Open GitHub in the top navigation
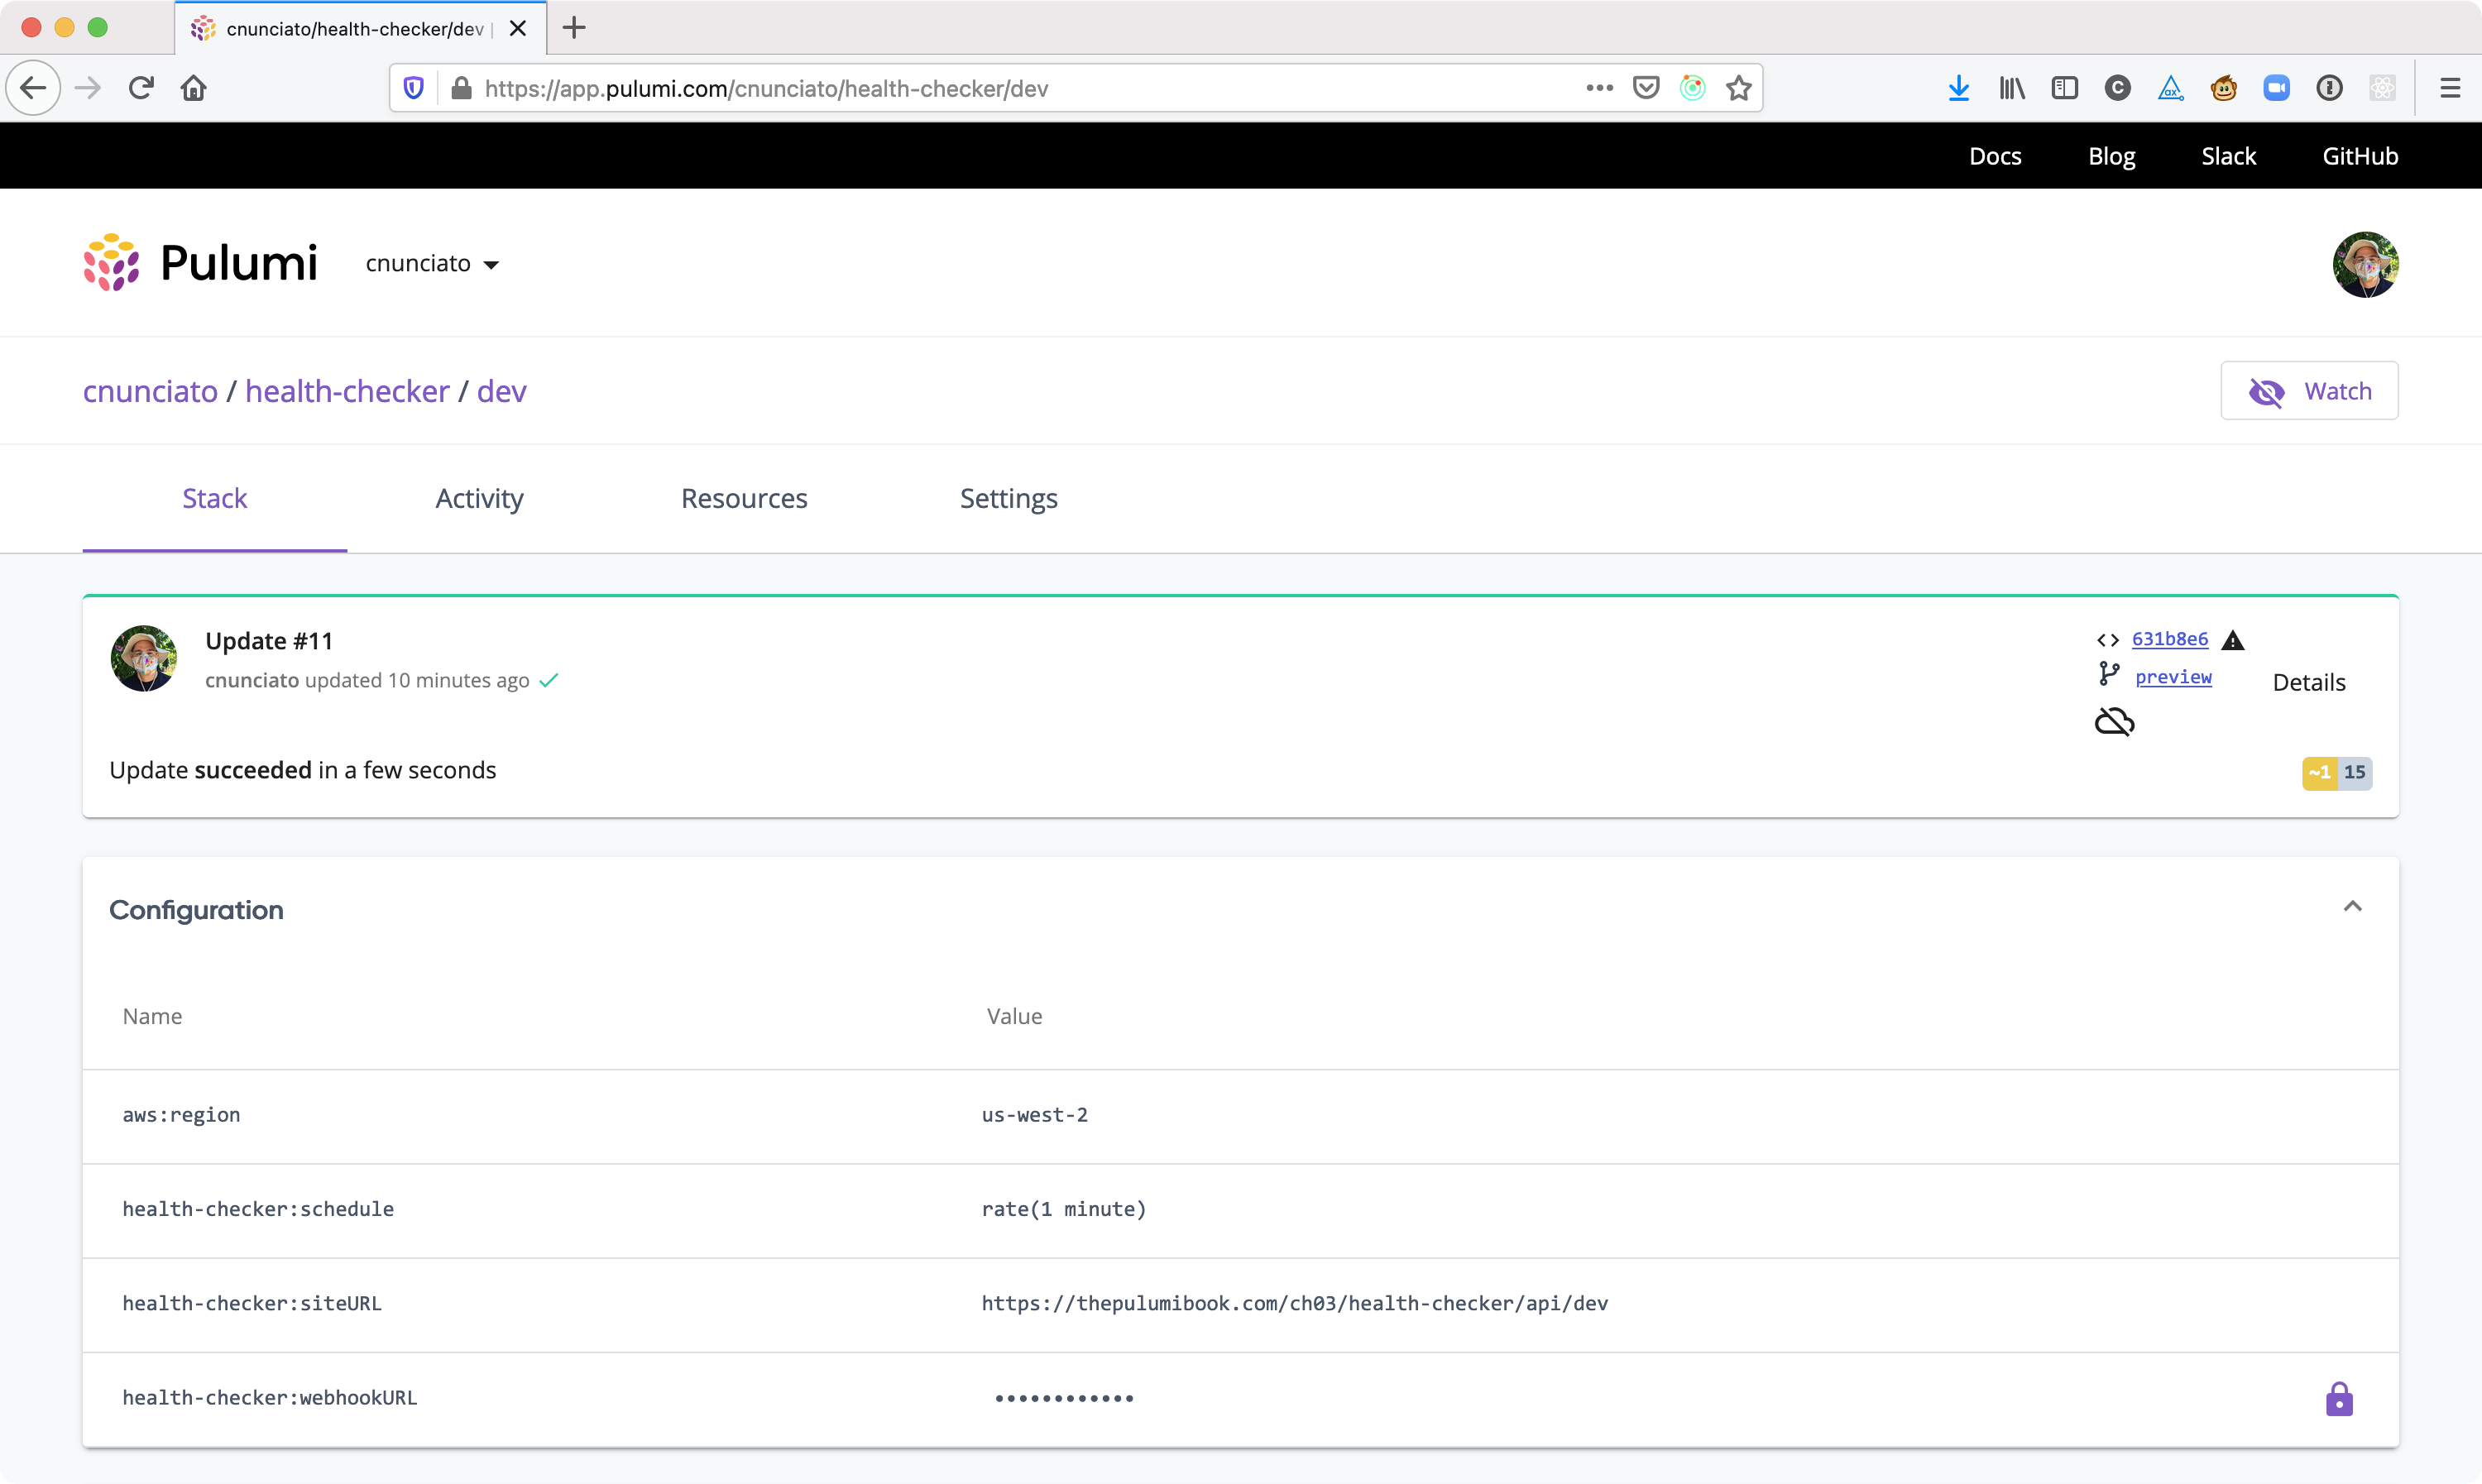2482x1484 pixels. point(2360,156)
